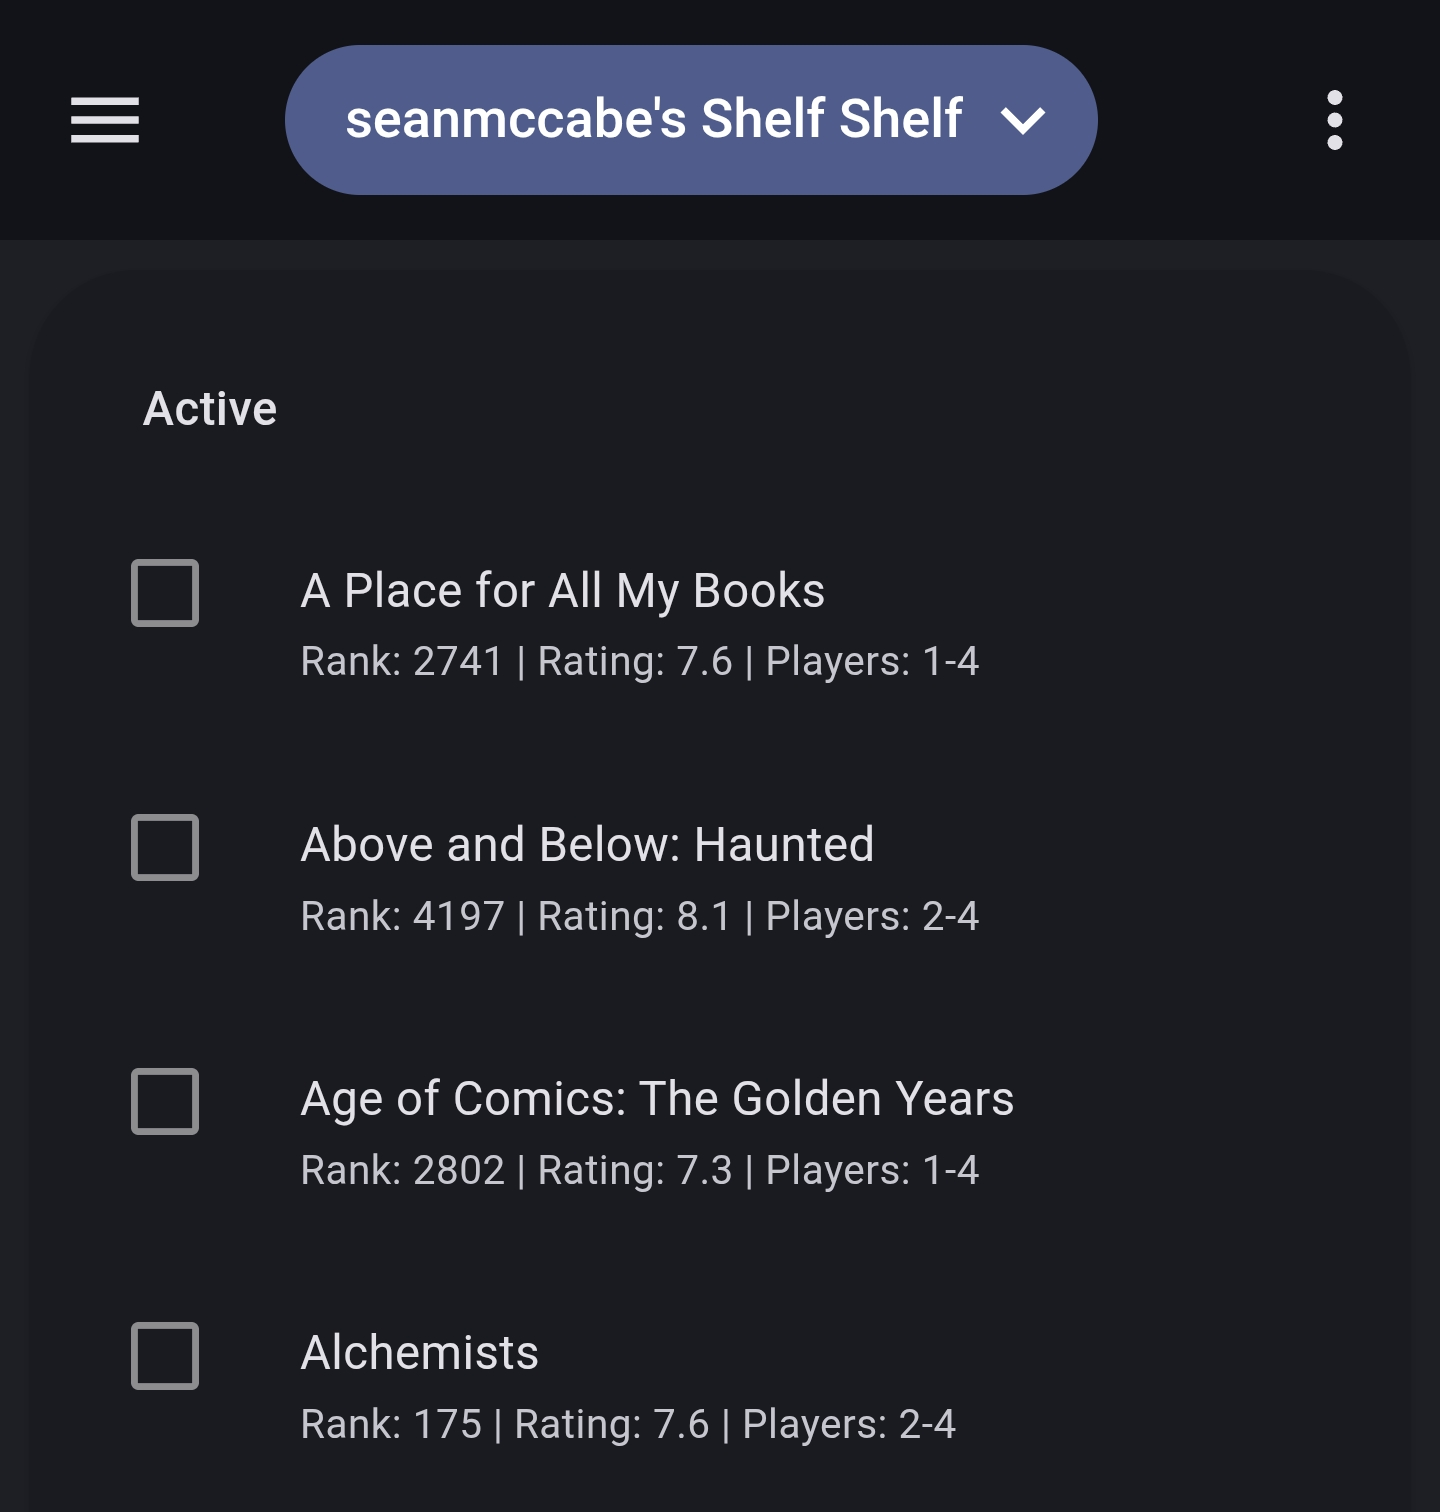Select the Age of Comics checkbox
The image size is (1440, 1512).
pos(165,1101)
